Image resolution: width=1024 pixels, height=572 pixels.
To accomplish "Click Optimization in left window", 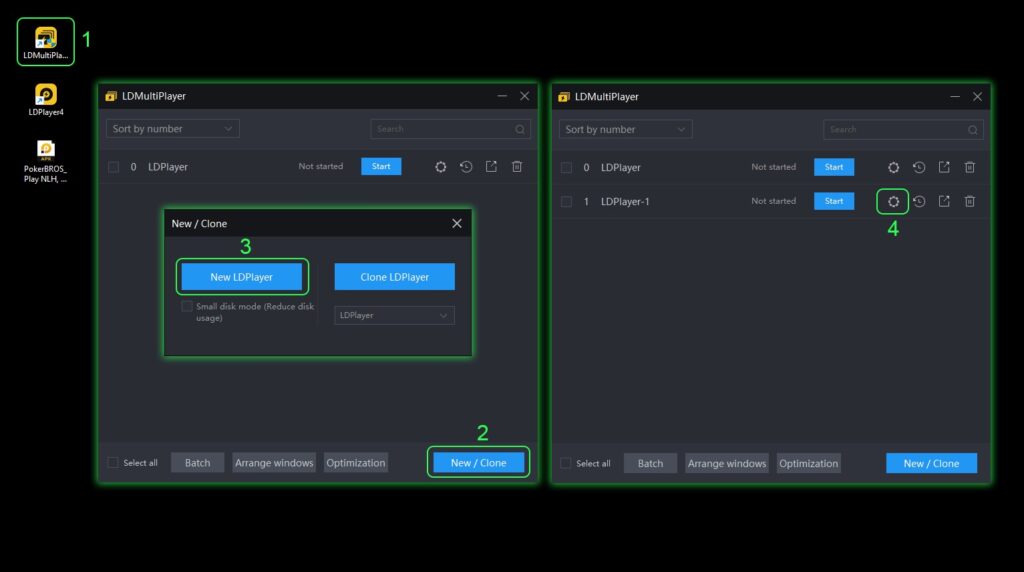I will tap(356, 462).
